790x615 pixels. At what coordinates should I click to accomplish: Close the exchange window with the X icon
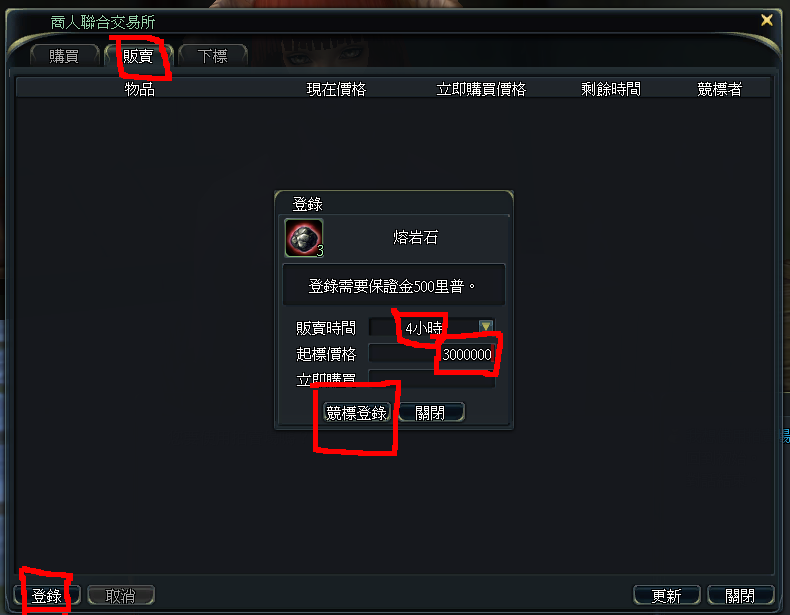point(766,20)
